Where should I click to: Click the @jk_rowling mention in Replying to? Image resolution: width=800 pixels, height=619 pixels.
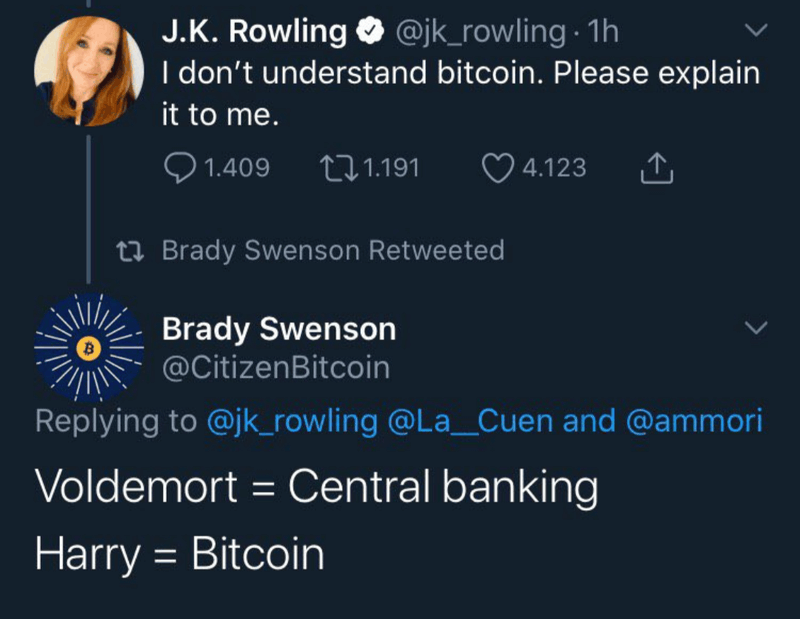(x=292, y=421)
